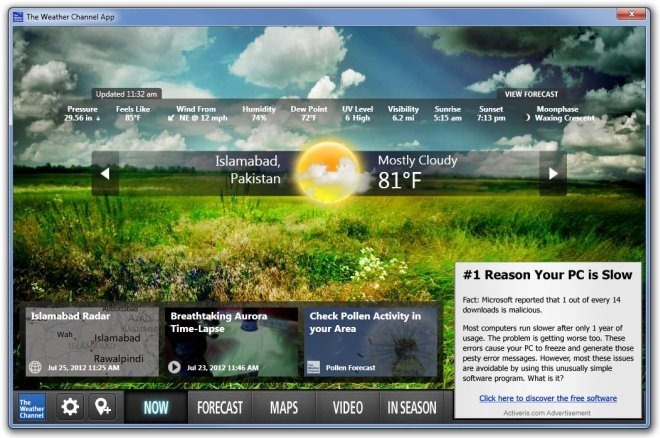Switch to the NOW tab

point(156,407)
